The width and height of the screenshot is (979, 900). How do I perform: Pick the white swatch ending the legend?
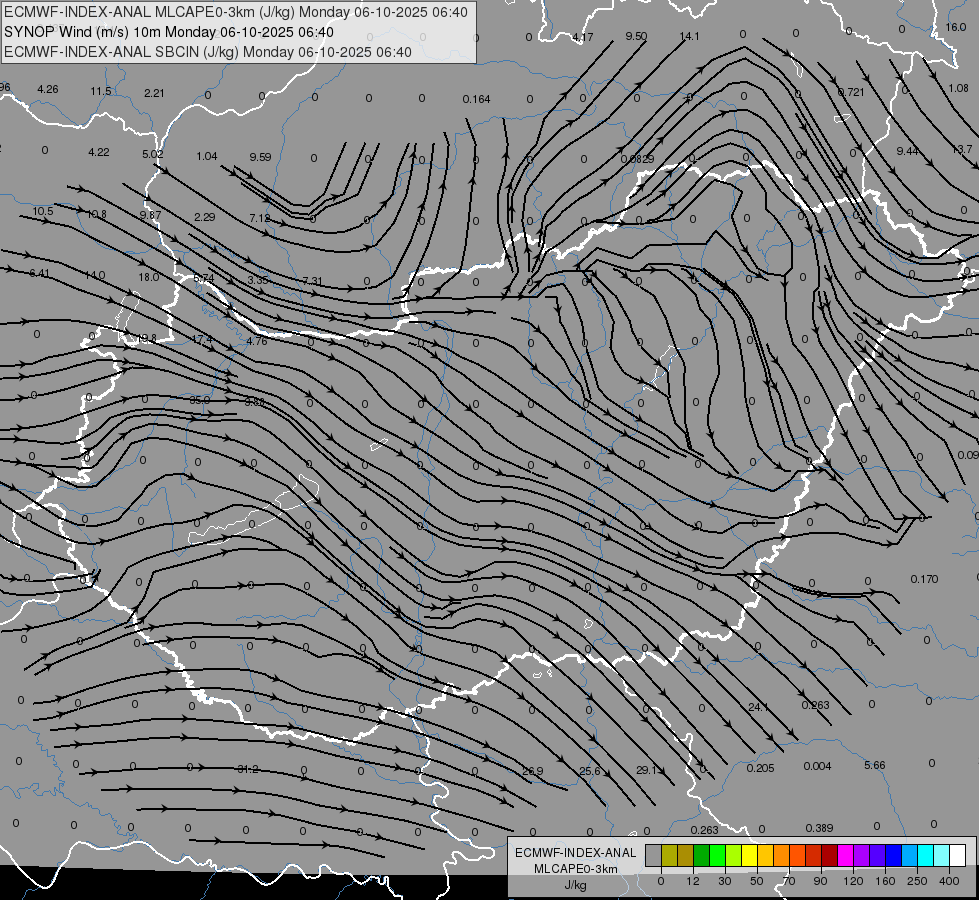coord(957,855)
